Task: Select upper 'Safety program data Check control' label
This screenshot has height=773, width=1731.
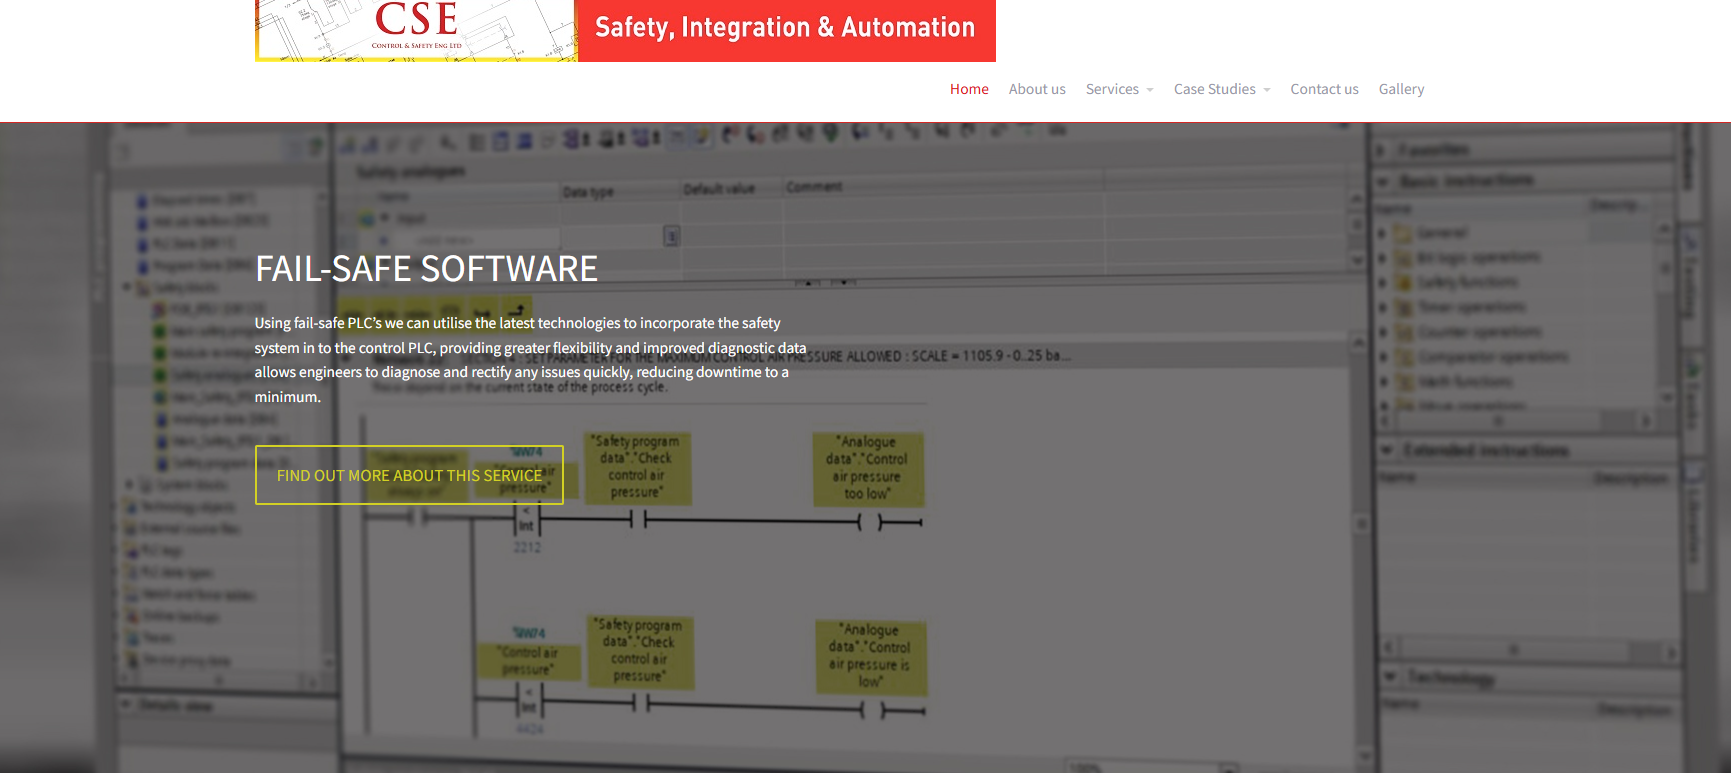Action: pos(637,467)
